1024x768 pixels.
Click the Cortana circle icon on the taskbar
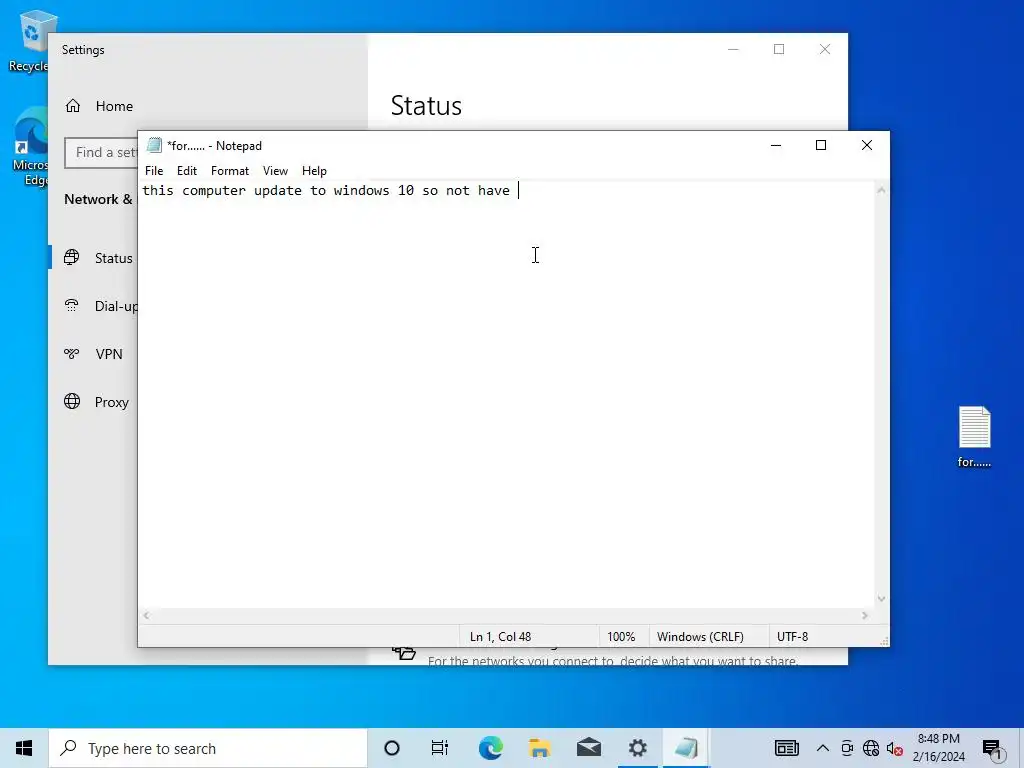(x=392, y=748)
